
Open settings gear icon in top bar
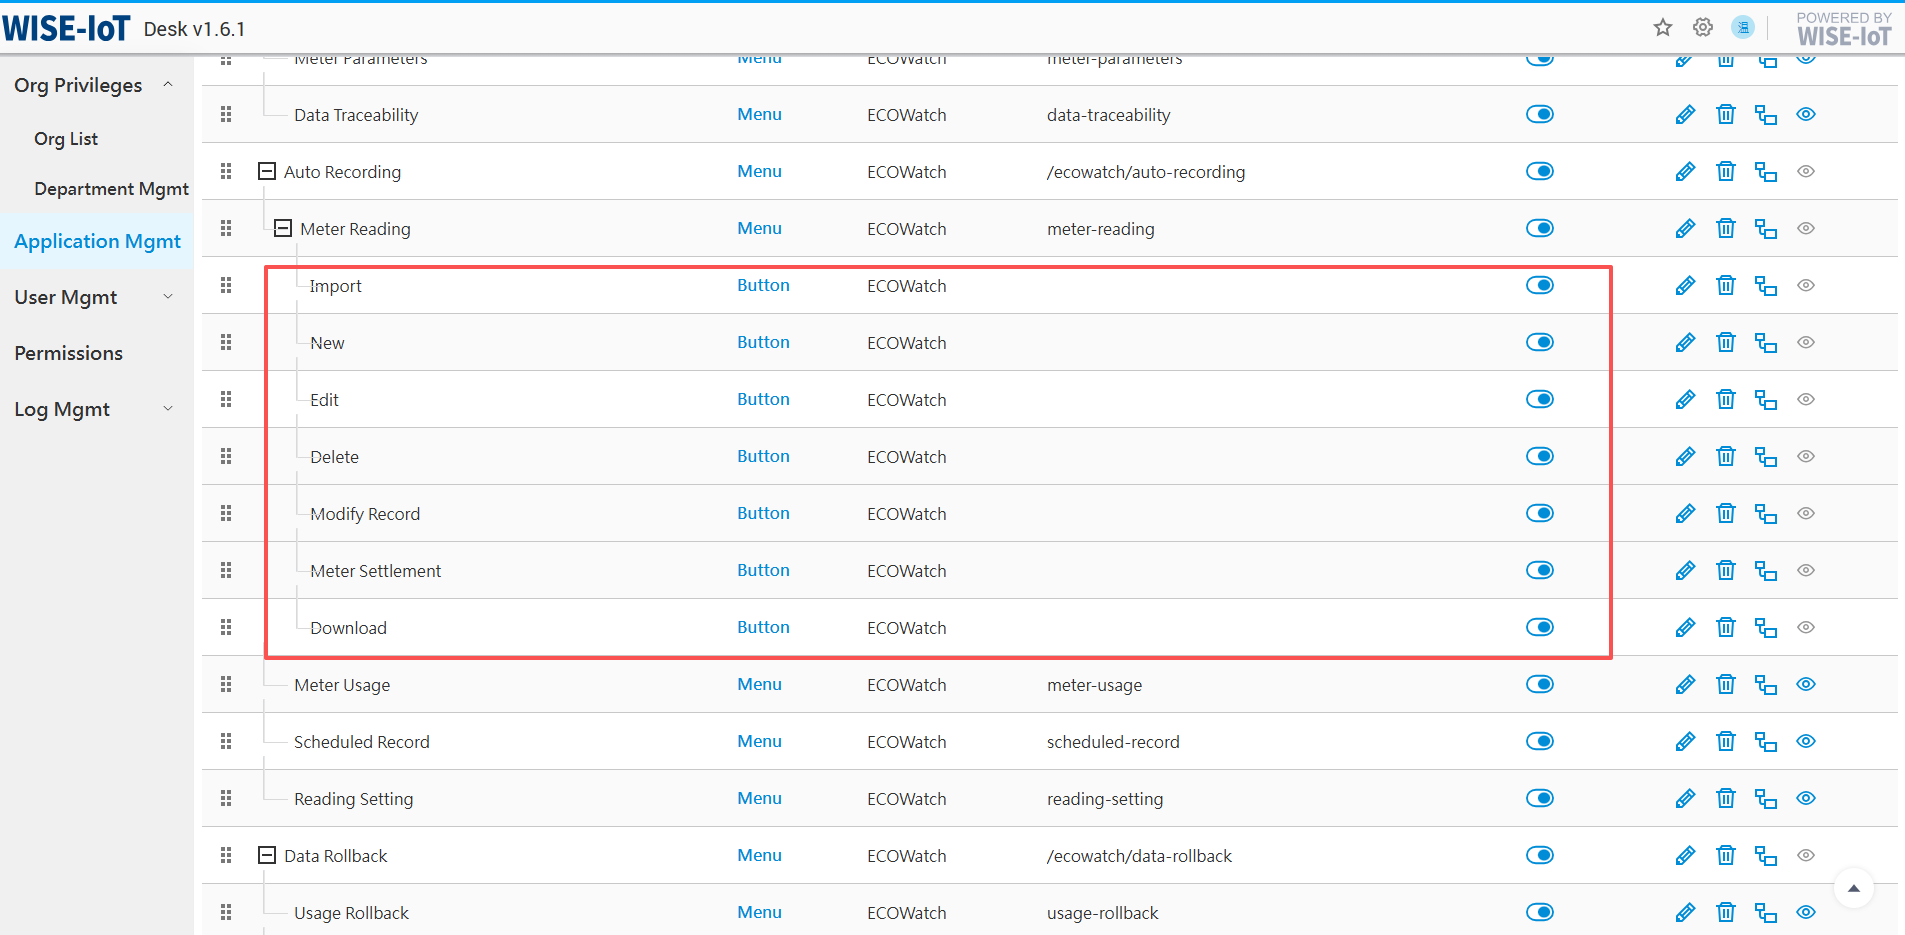click(1703, 28)
